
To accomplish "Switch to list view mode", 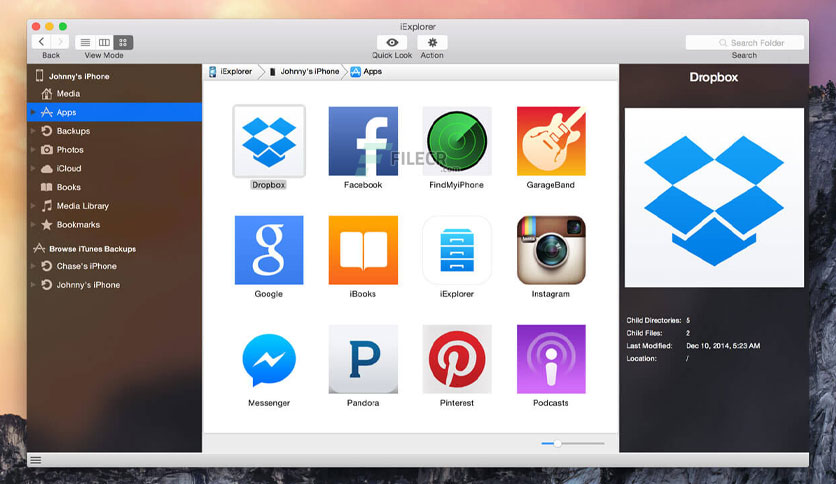I will (x=85, y=42).
